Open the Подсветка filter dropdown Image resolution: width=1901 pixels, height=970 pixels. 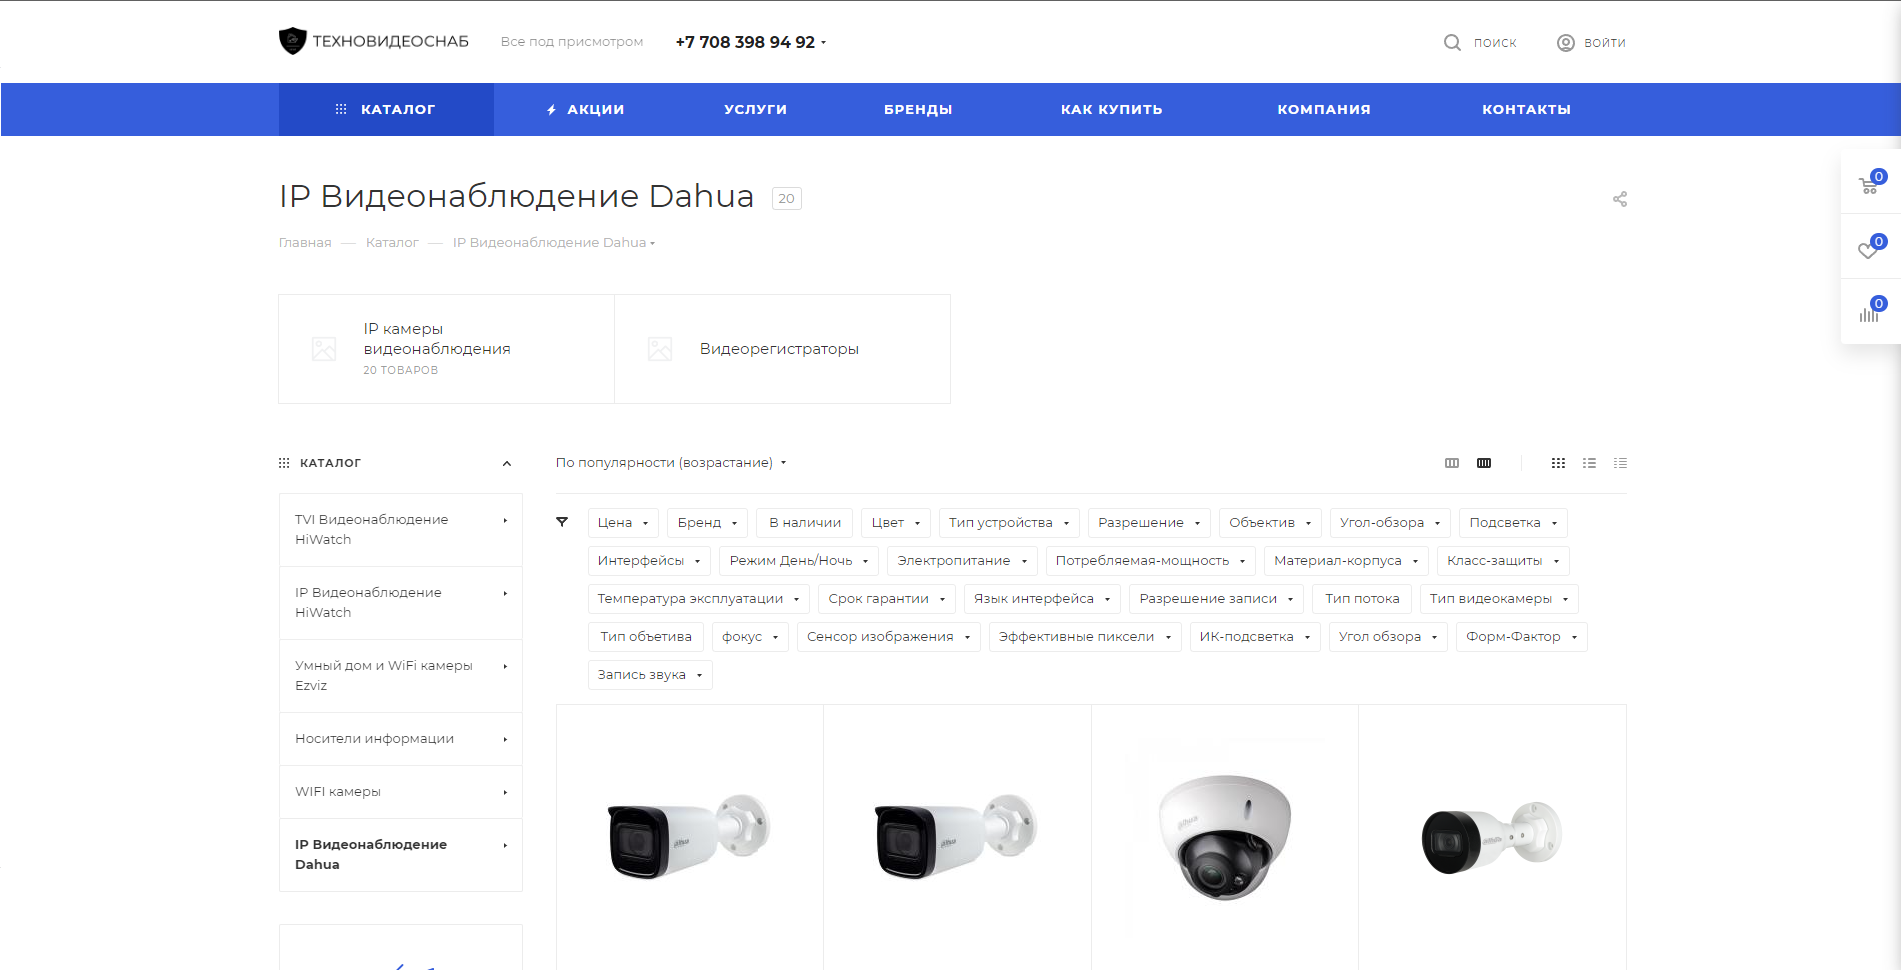(x=1513, y=523)
